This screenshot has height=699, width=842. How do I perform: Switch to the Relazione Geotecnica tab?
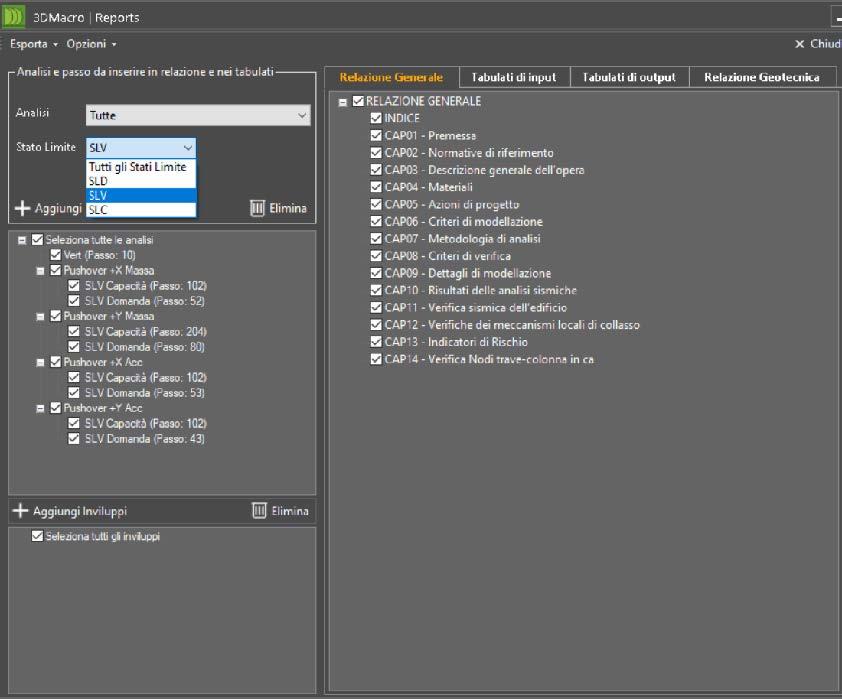(x=762, y=77)
